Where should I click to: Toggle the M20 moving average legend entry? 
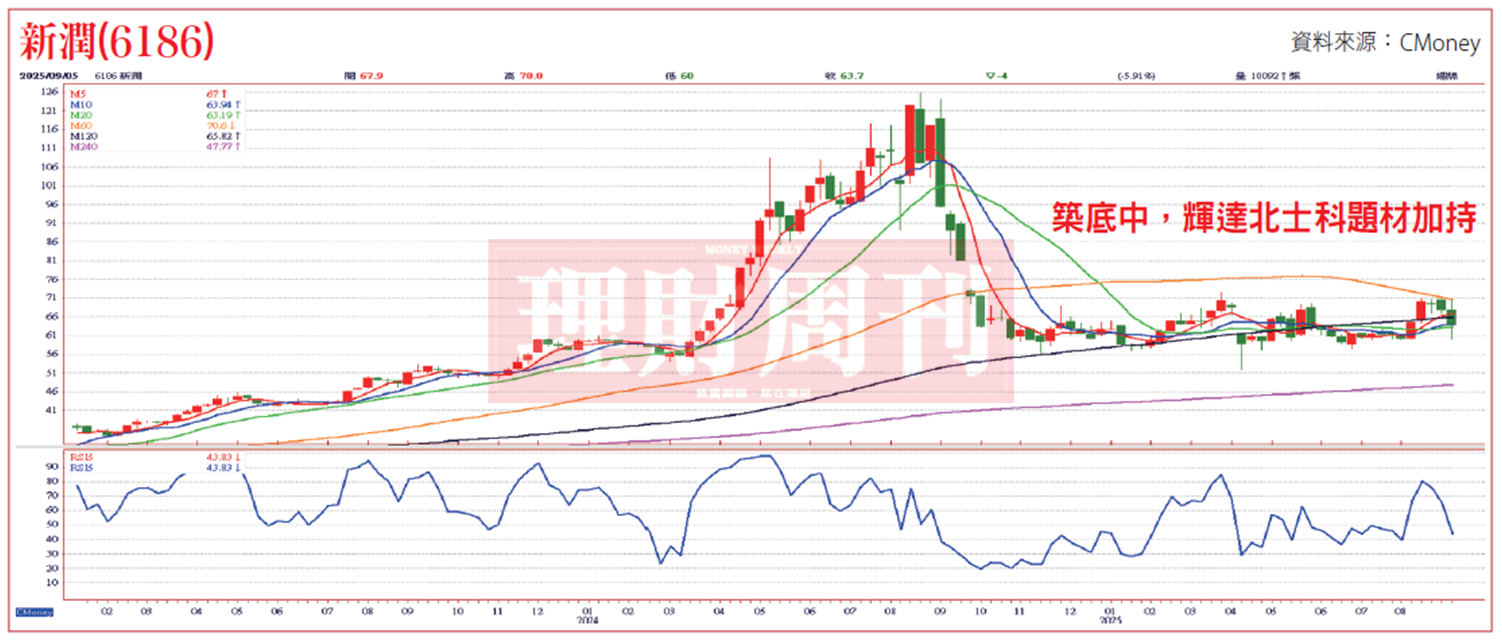[80, 114]
